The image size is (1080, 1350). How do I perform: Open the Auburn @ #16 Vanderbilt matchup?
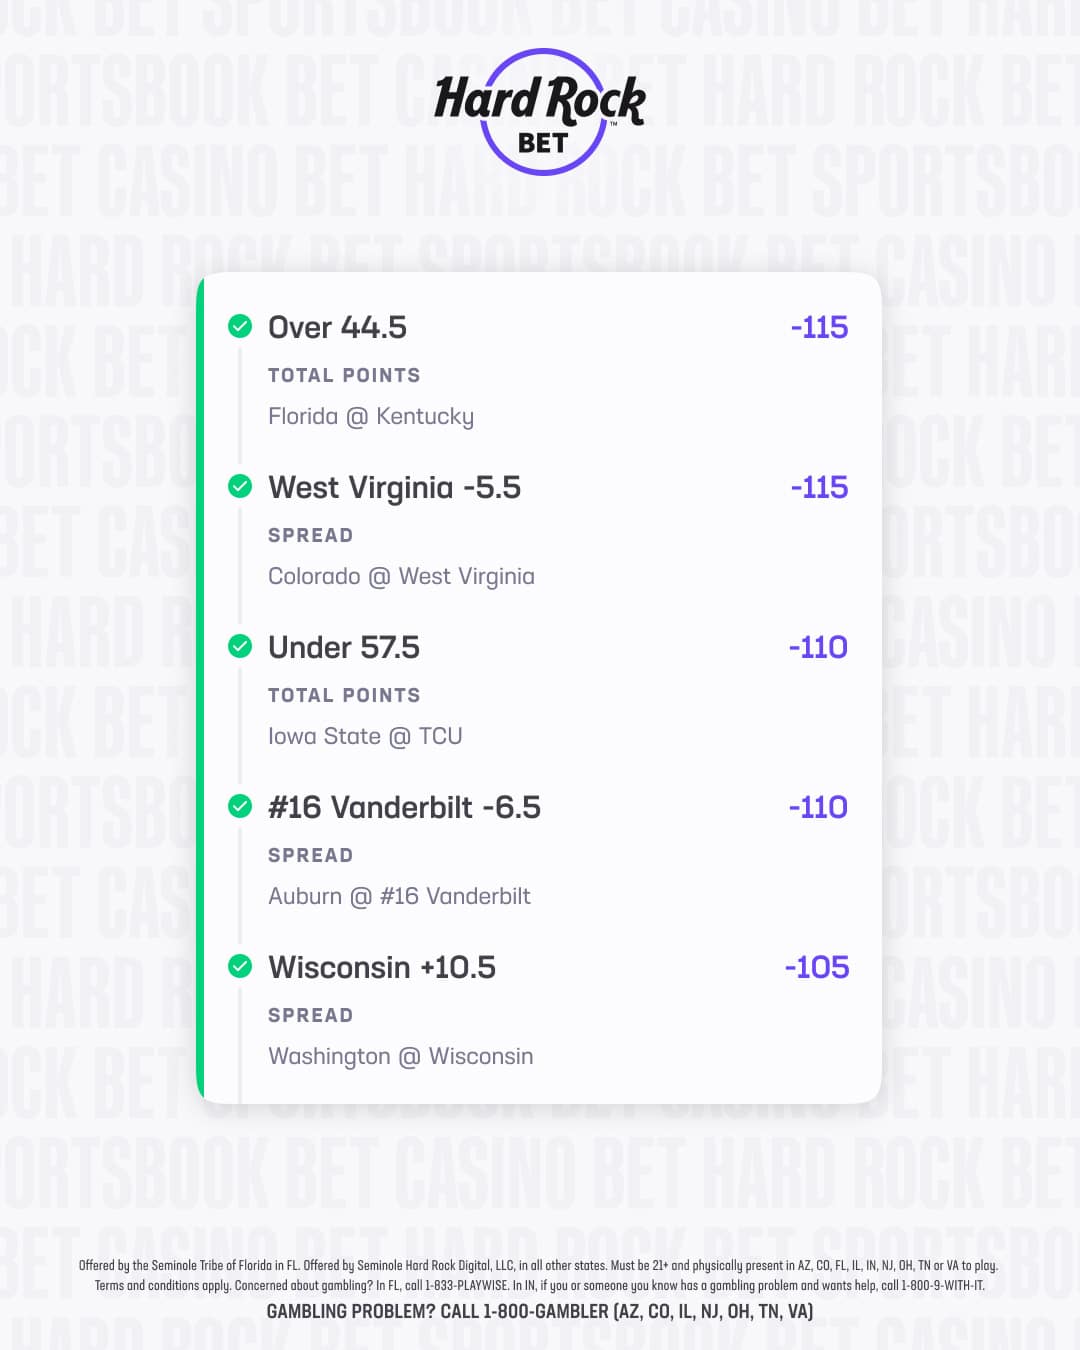(x=399, y=896)
